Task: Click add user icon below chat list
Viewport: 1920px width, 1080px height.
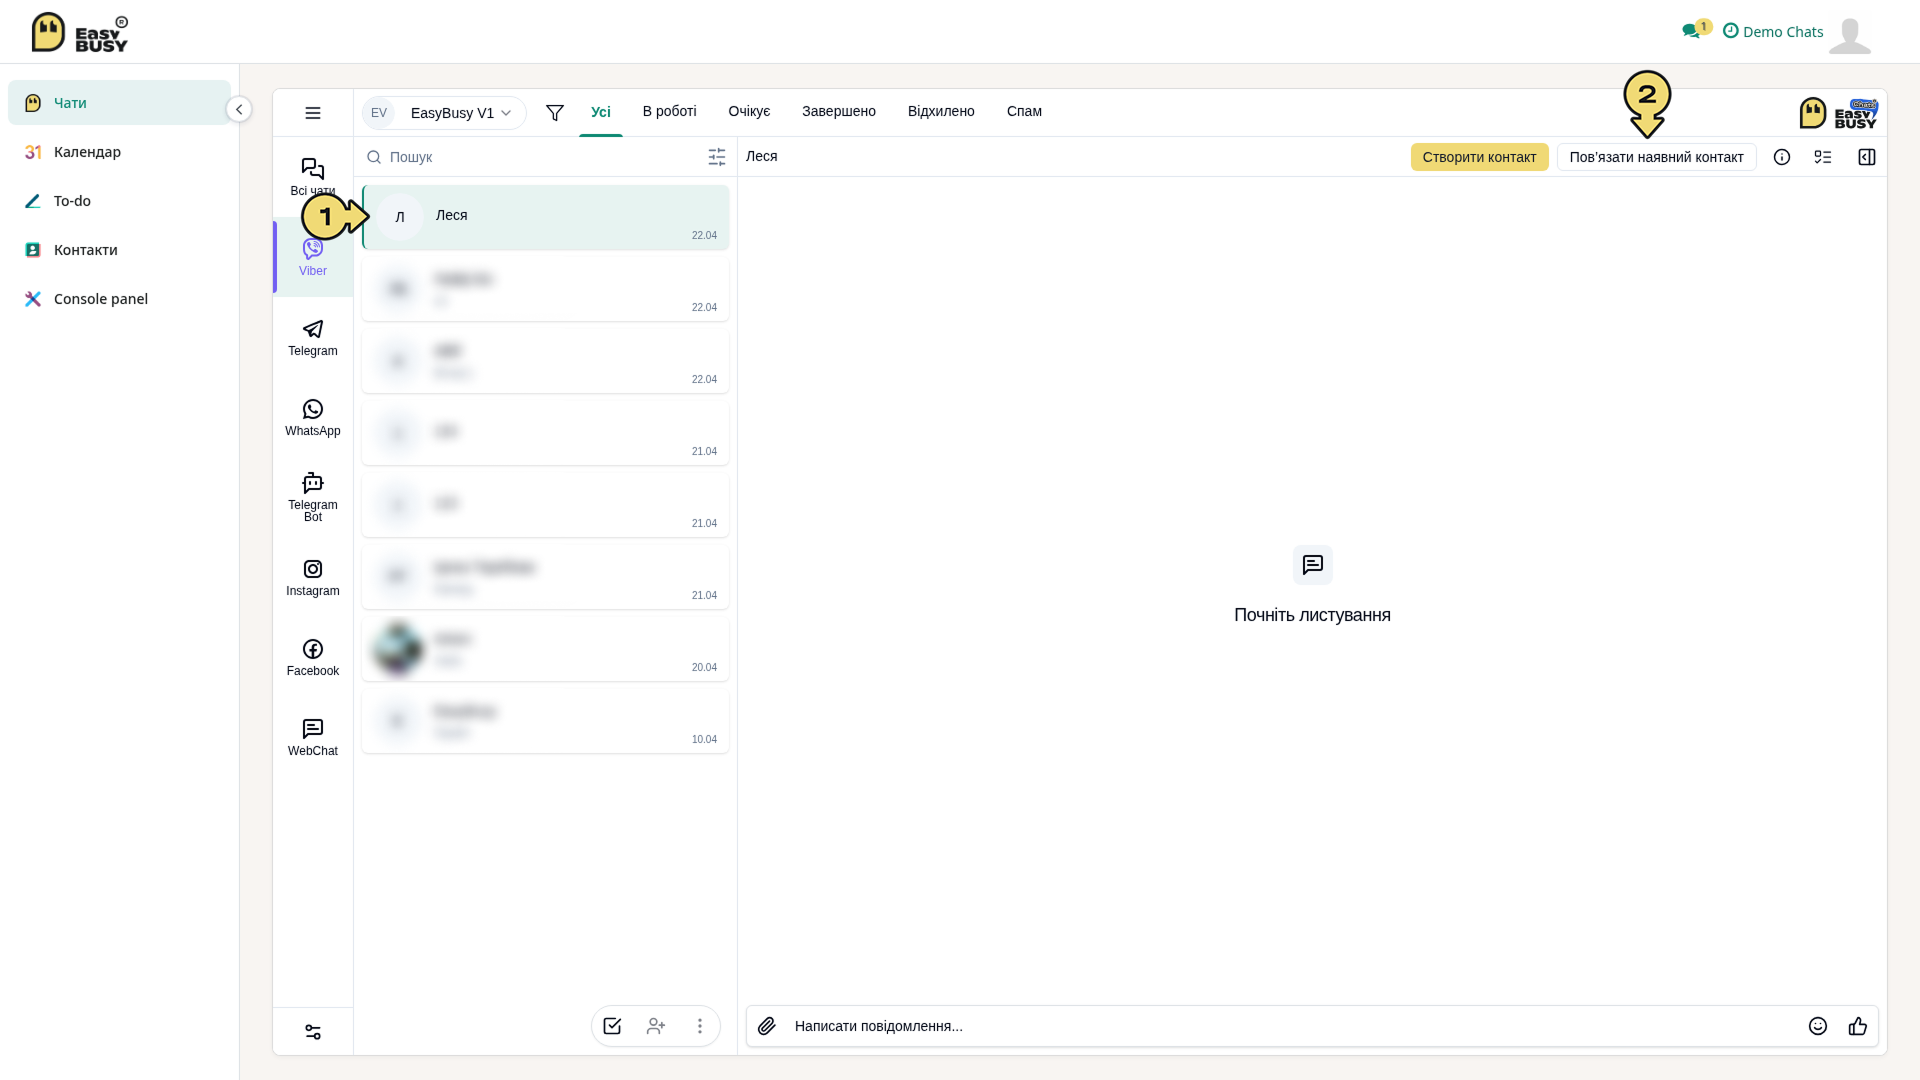Action: (x=656, y=1026)
